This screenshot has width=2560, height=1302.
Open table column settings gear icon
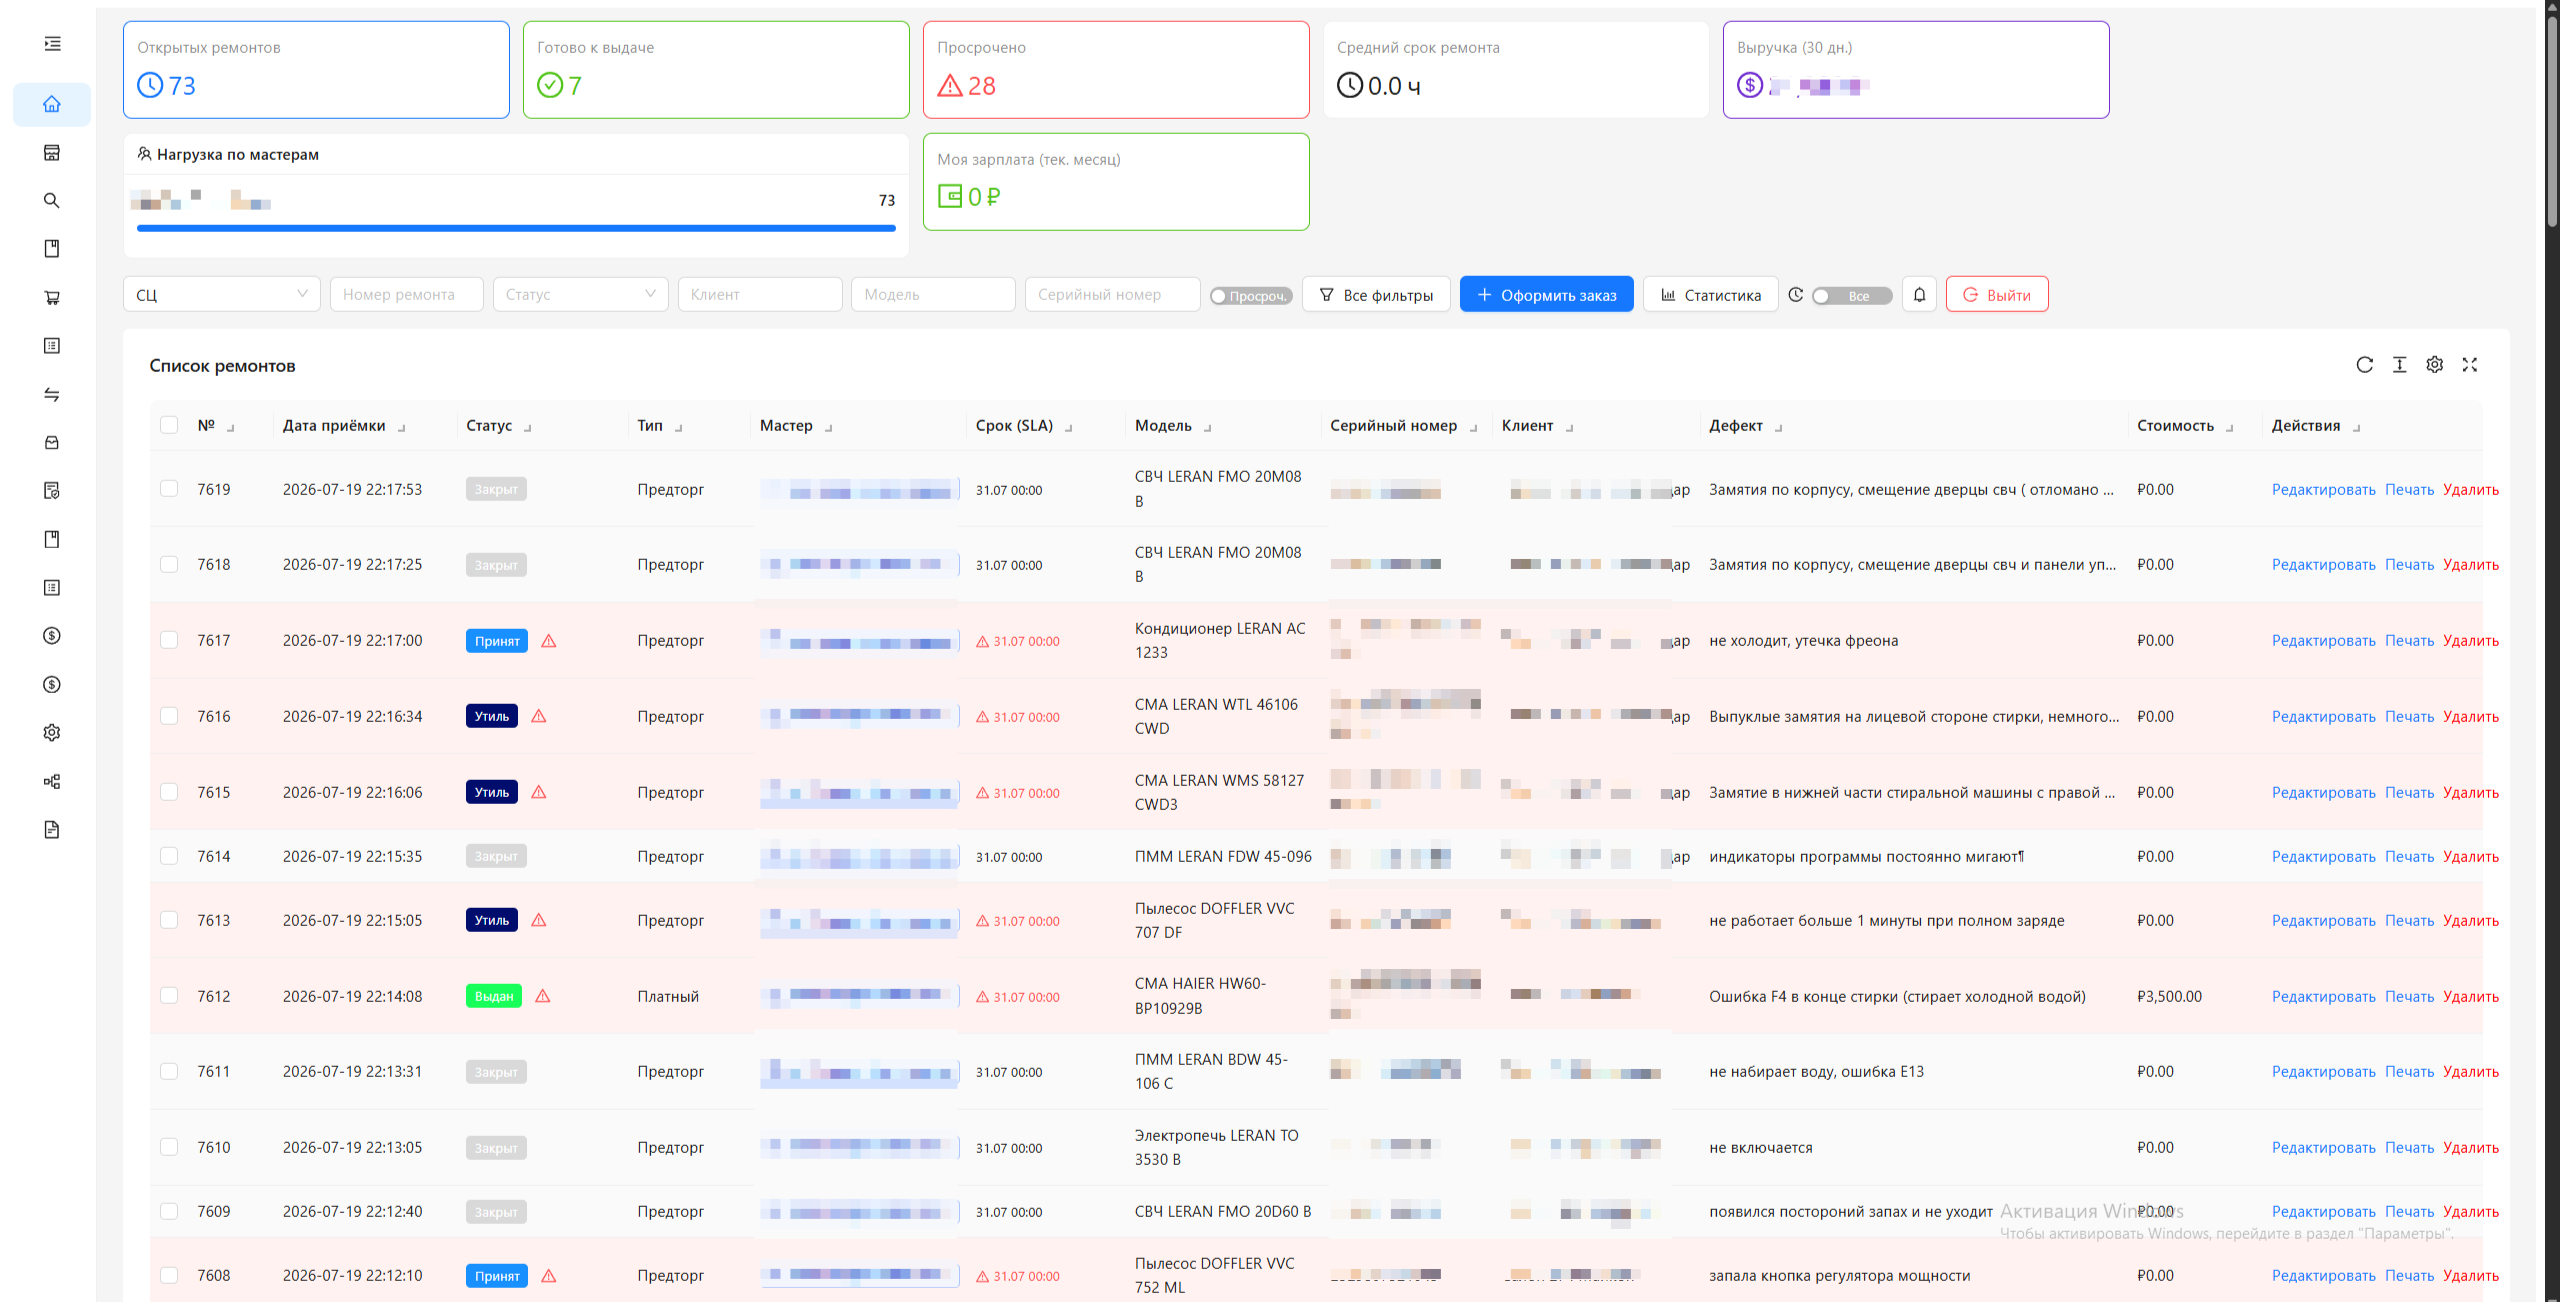click(x=2434, y=365)
